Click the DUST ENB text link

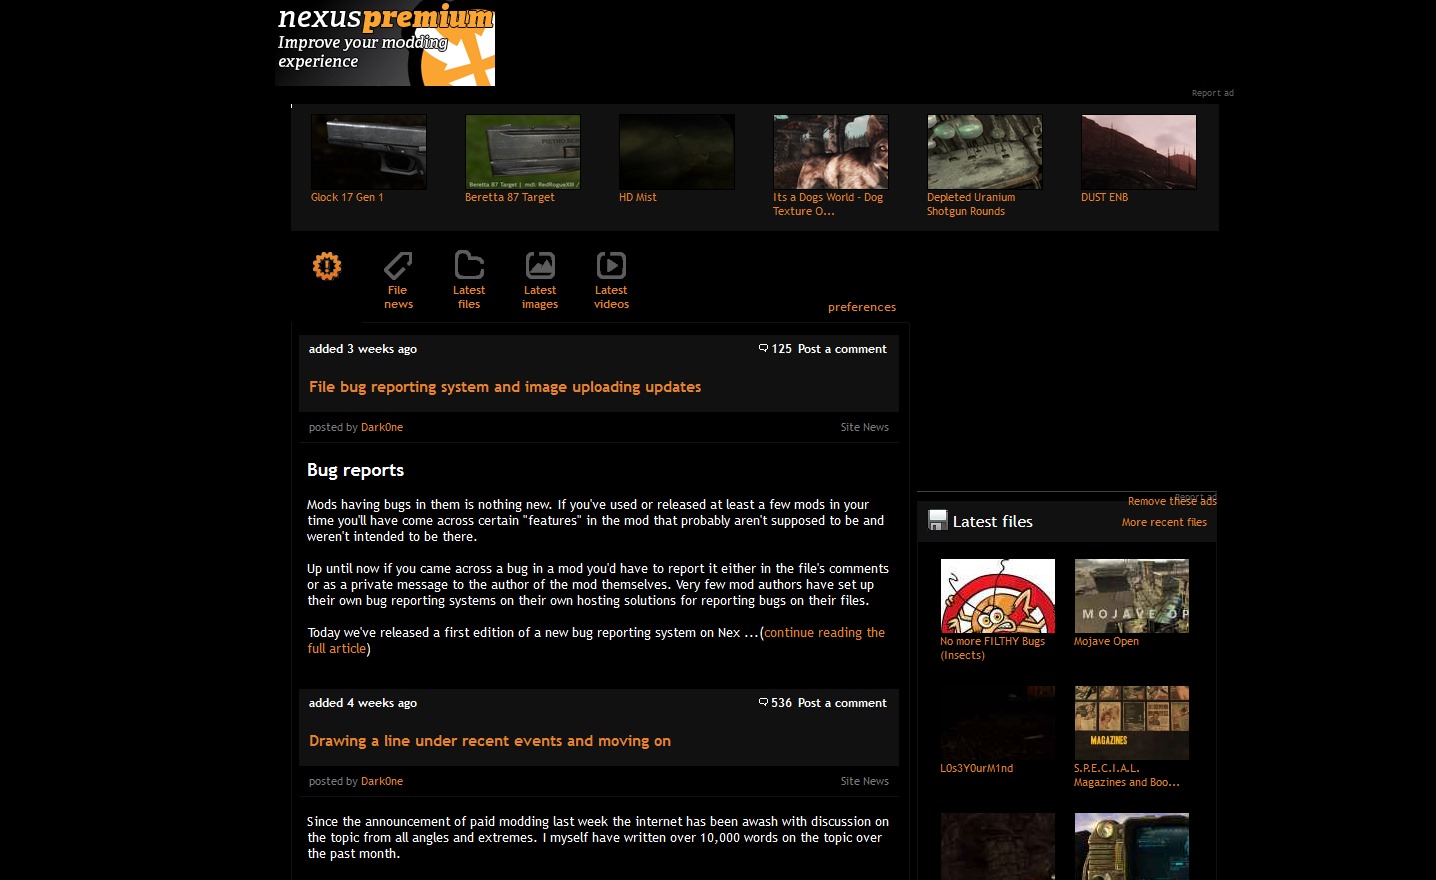point(1104,197)
